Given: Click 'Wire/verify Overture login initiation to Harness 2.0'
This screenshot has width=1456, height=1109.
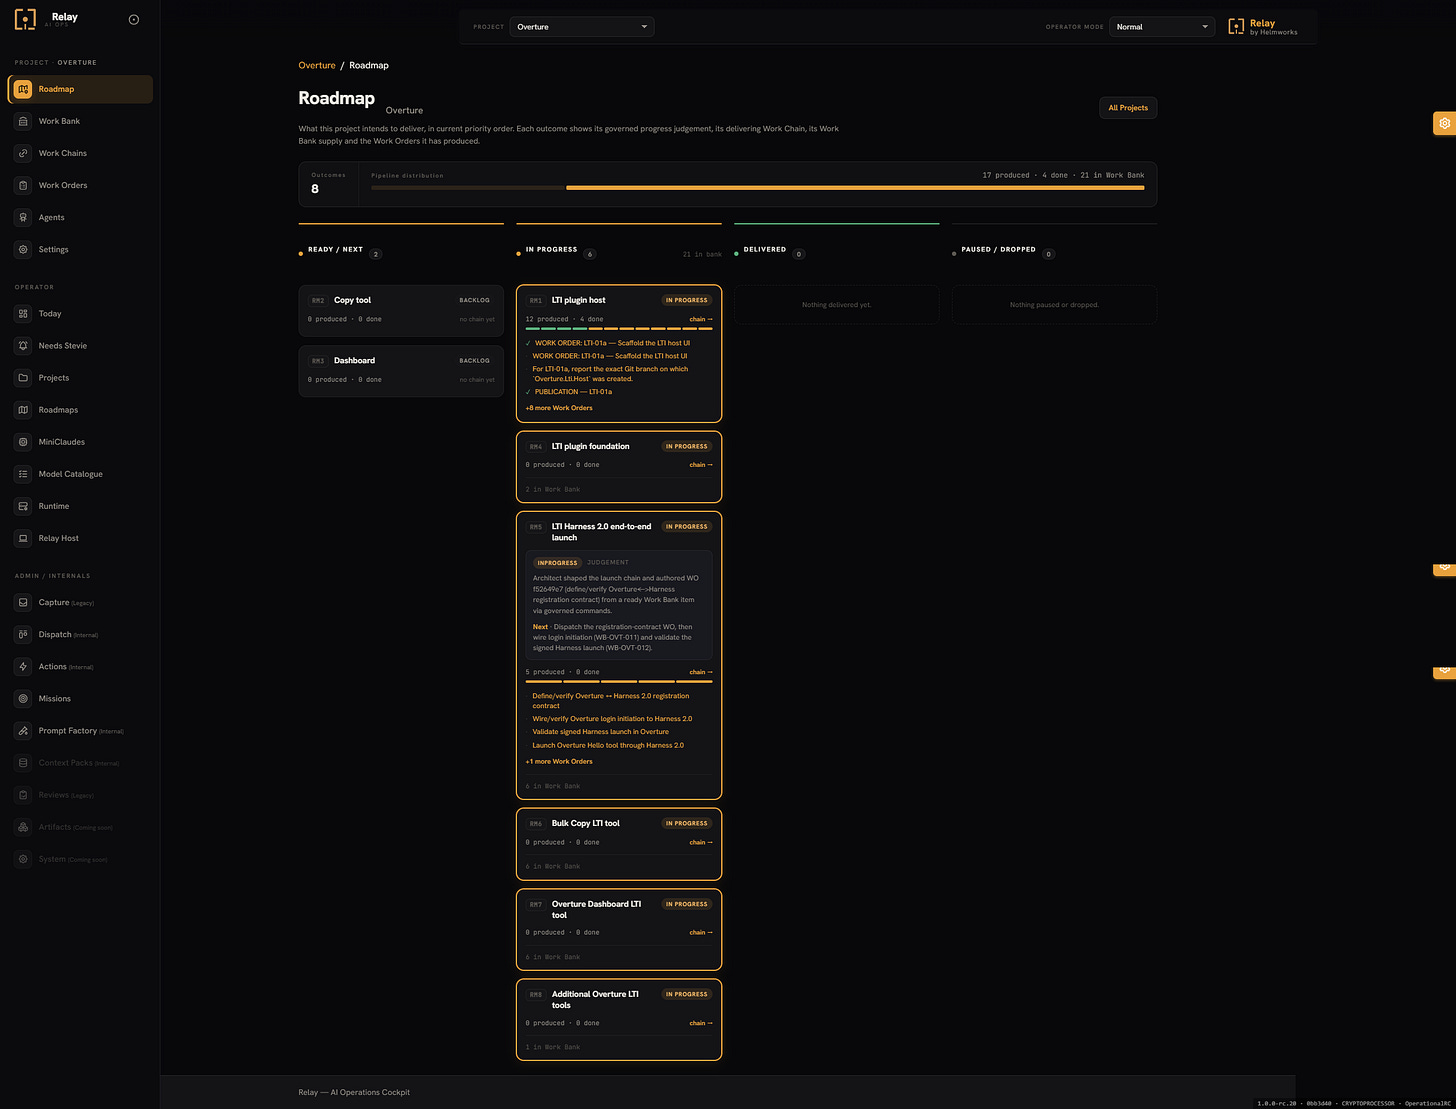Looking at the screenshot, I should (612, 719).
